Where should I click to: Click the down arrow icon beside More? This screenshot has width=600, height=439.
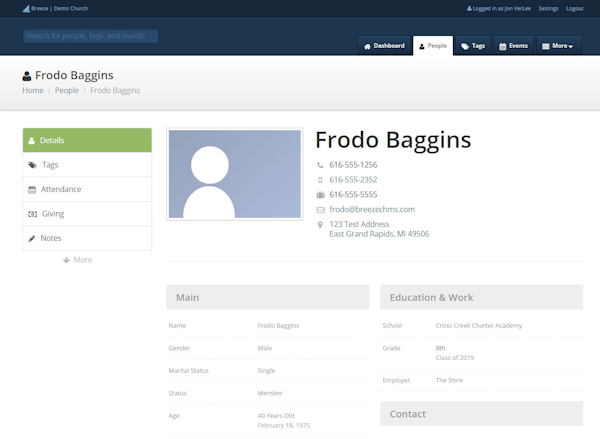click(x=66, y=260)
